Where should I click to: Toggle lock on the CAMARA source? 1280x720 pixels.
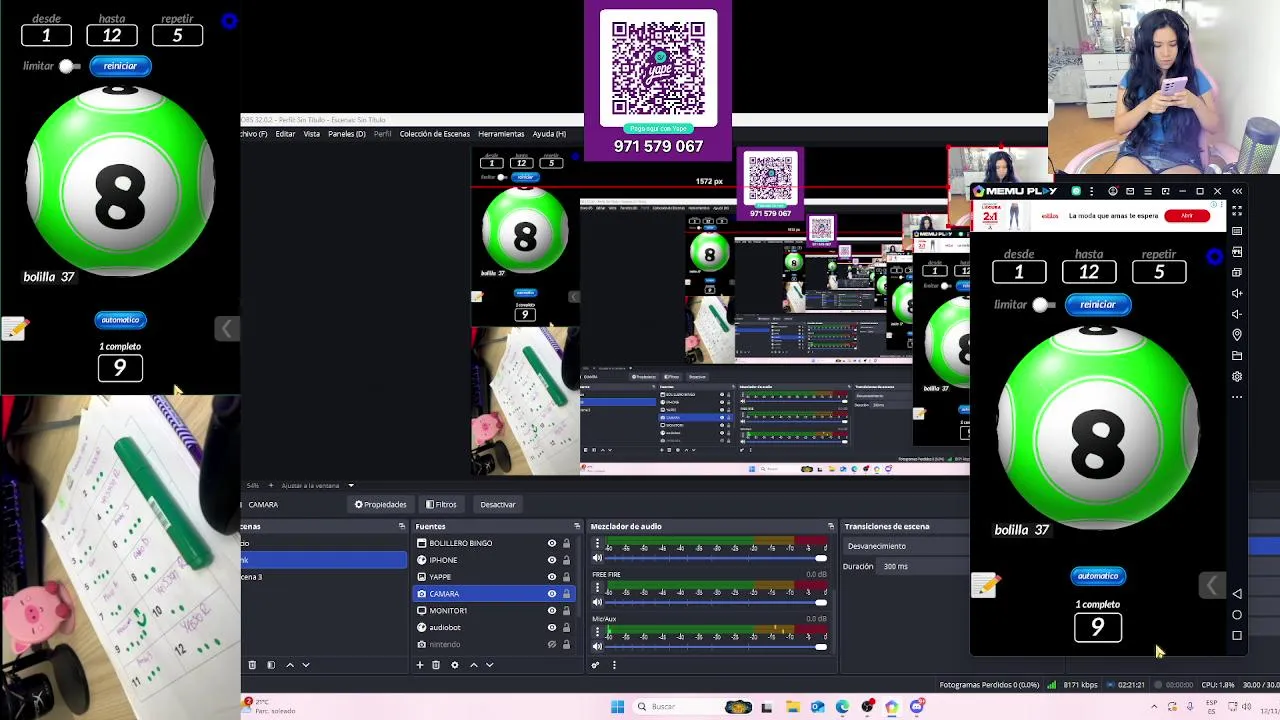pos(566,594)
